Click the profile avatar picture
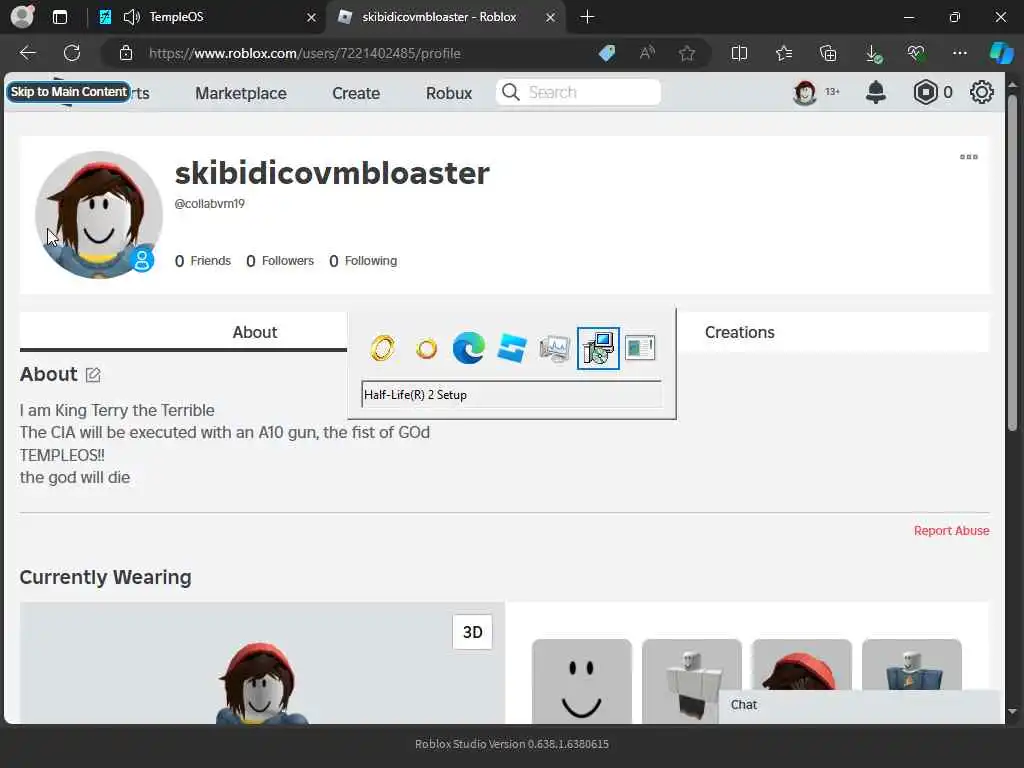The image size is (1024, 768). coord(99,215)
